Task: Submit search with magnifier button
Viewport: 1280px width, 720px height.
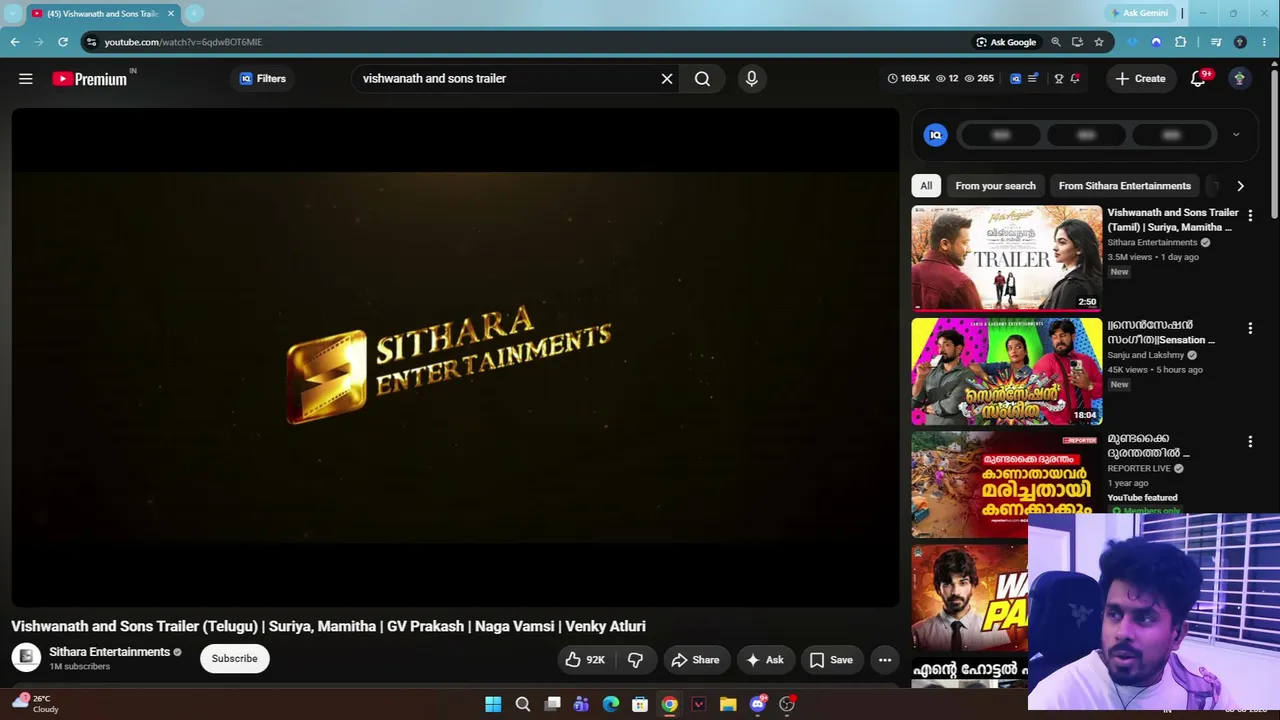Action: [x=702, y=79]
